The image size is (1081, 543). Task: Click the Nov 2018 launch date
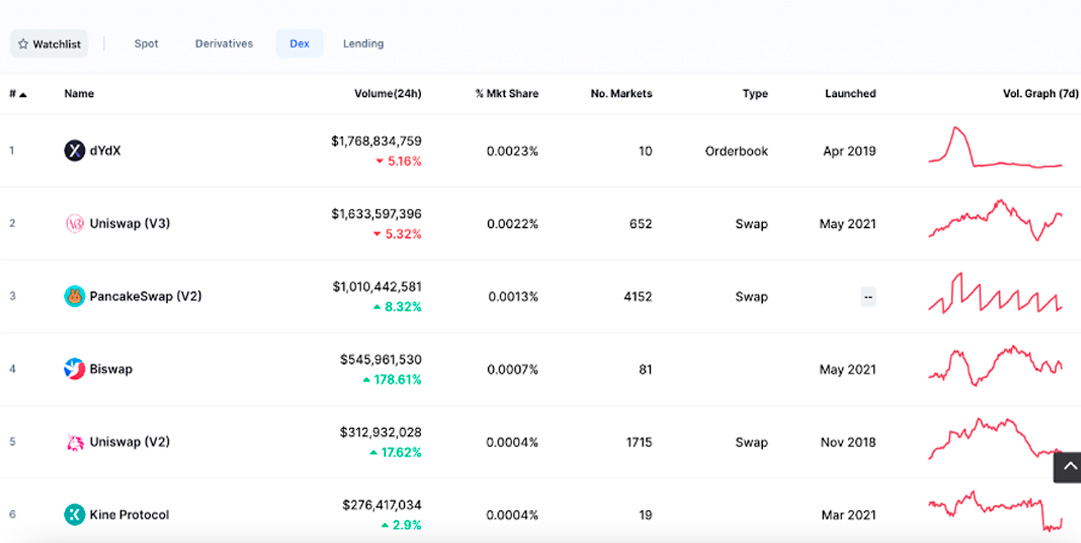coord(848,442)
